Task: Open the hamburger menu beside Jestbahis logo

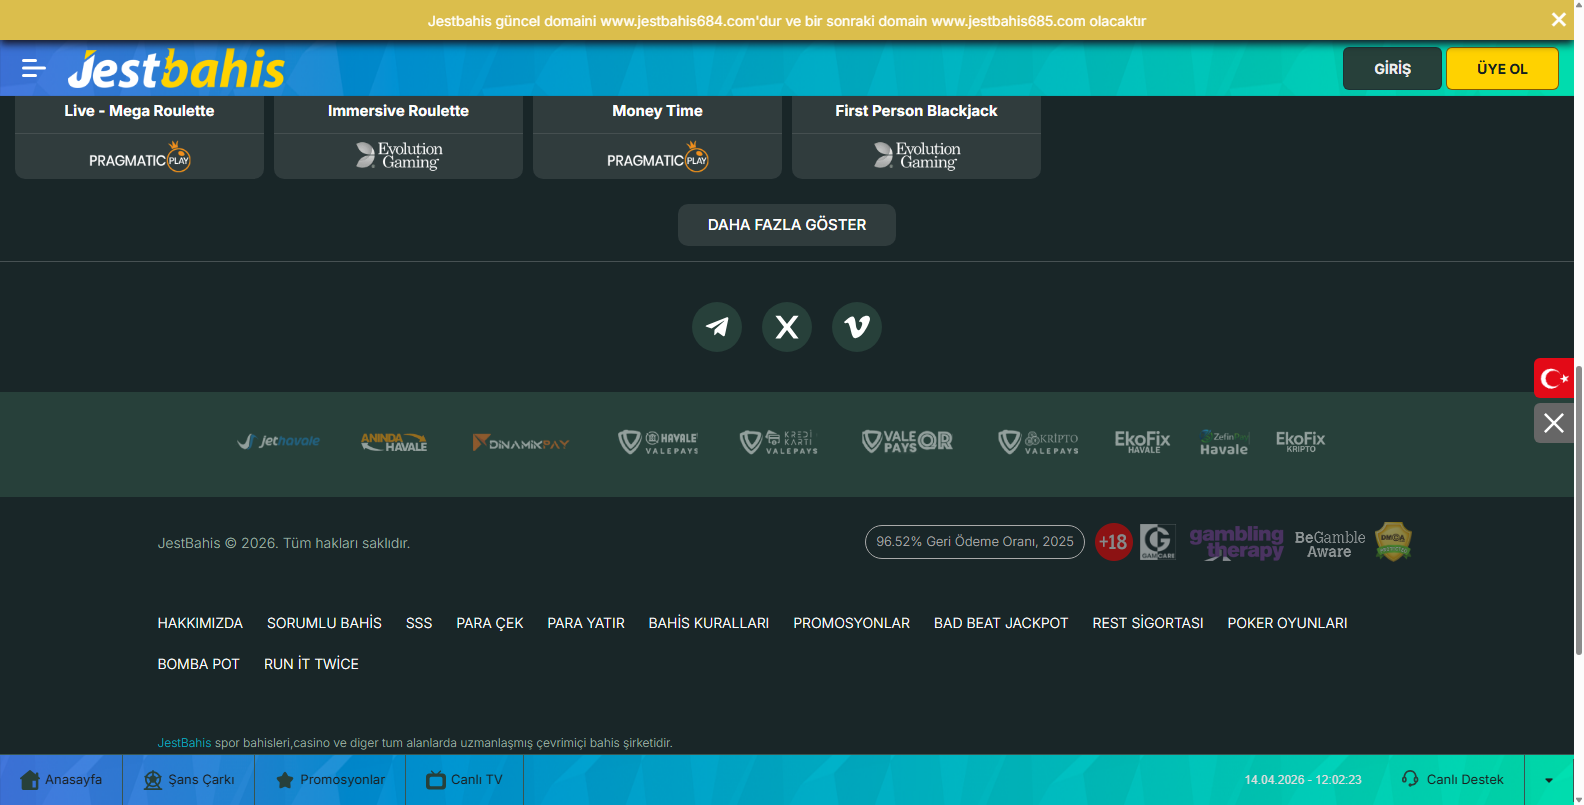Action: (x=34, y=68)
